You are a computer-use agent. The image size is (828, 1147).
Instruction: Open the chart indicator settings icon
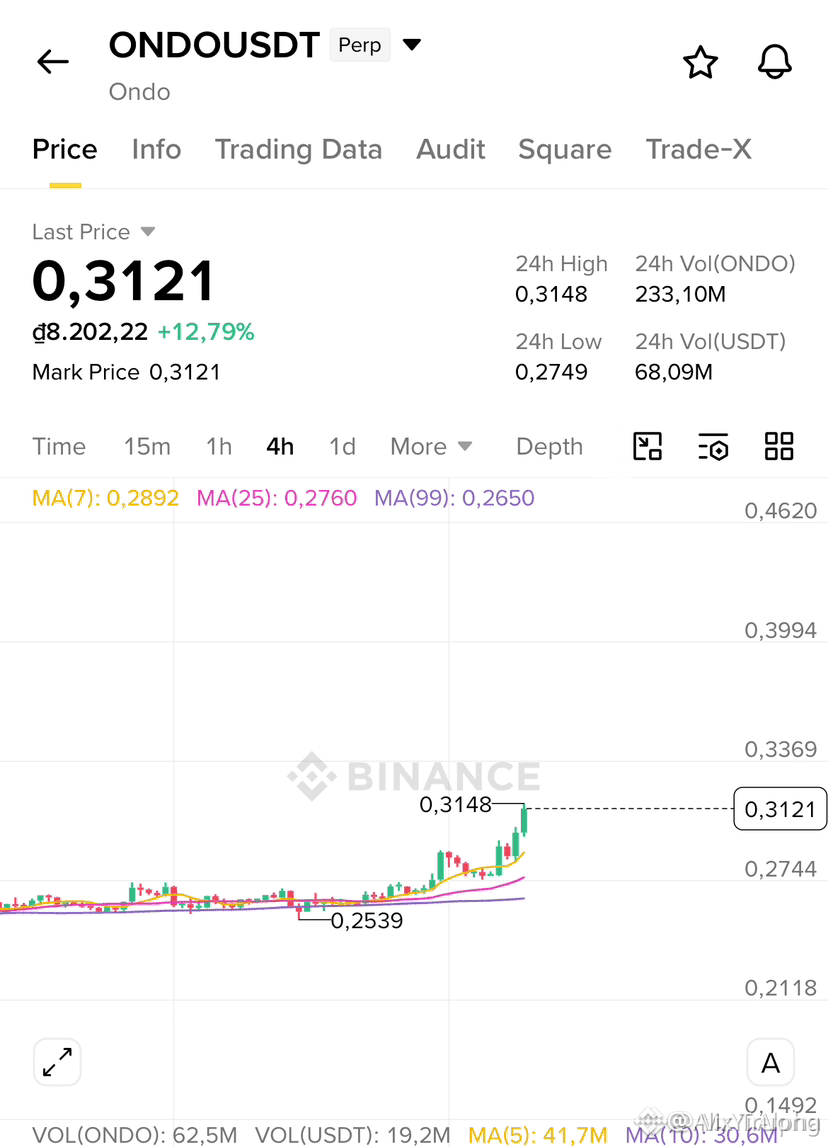713,446
